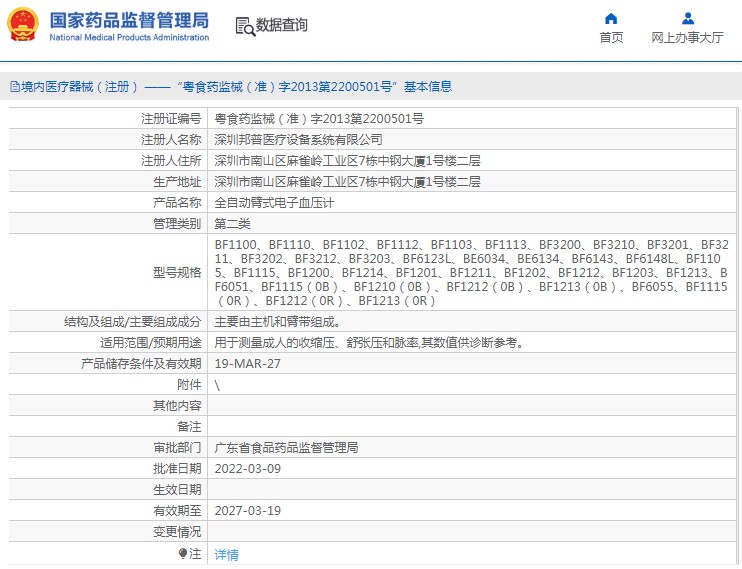The height and width of the screenshot is (569, 742).
Task: Click the 适用范围/预期用途 label
Action: (150, 342)
